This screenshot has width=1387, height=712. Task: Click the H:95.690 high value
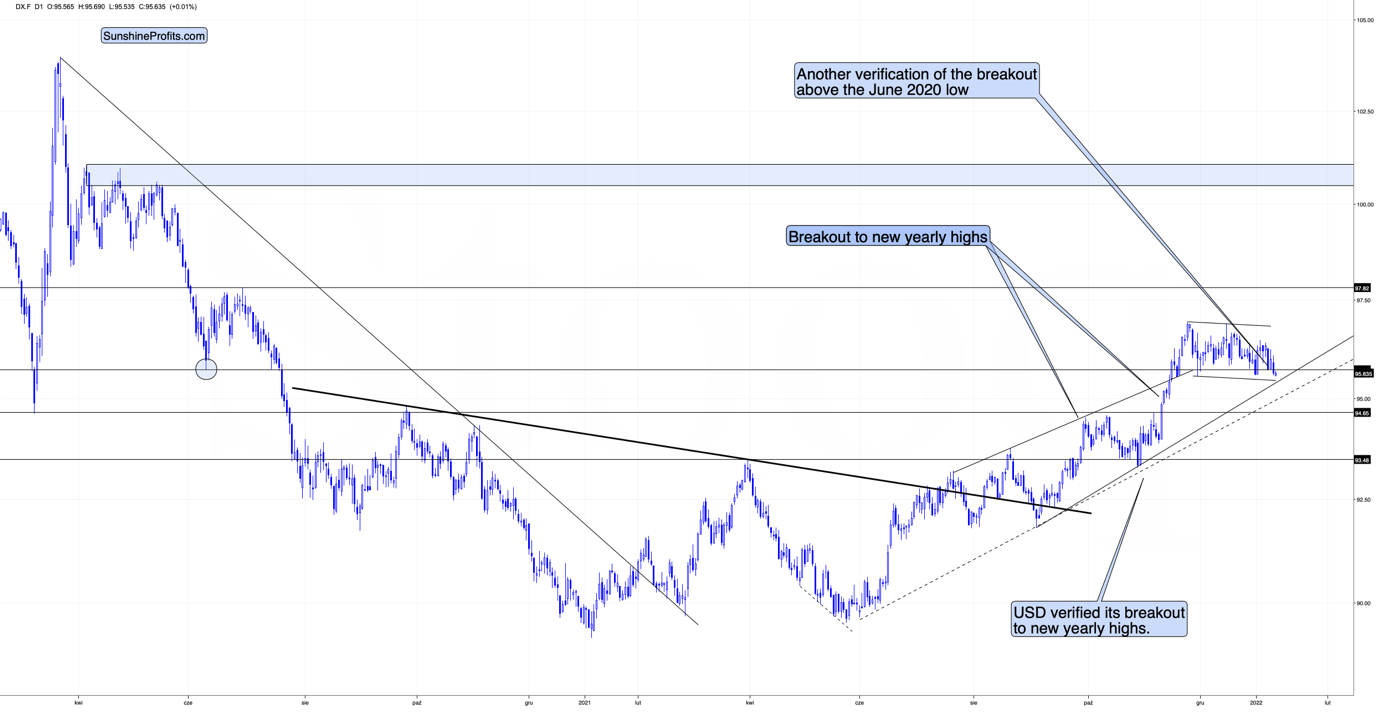click(x=92, y=7)
